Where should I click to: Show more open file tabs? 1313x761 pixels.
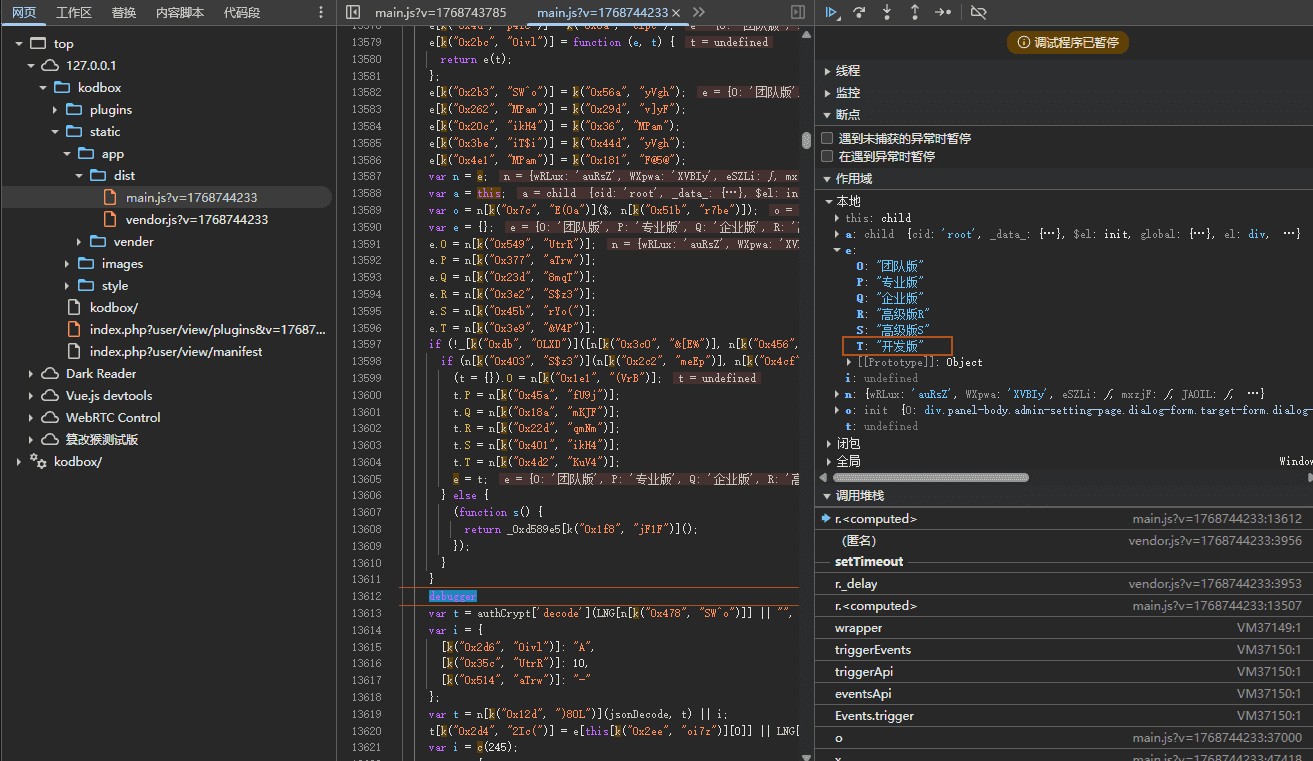click(698, 12)
